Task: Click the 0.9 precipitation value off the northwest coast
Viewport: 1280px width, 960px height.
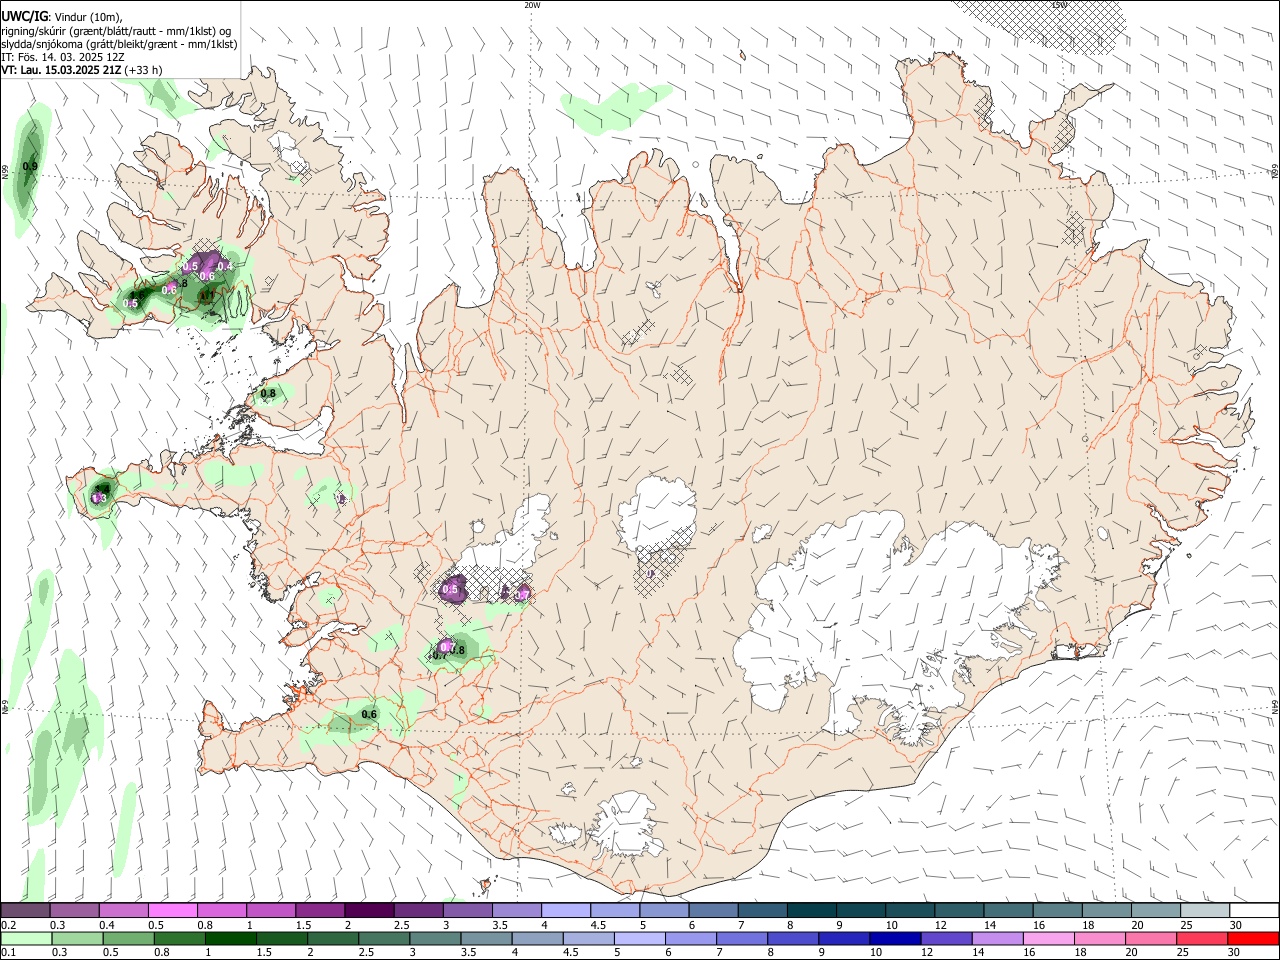Action: click(x=30, y=167)
